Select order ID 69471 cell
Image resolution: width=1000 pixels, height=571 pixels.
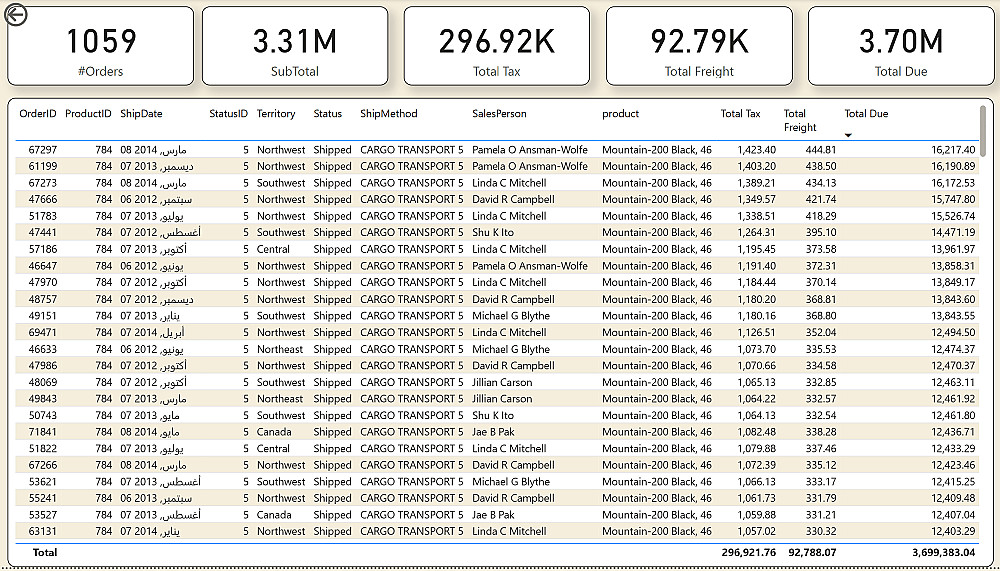(x=43, y=332)
